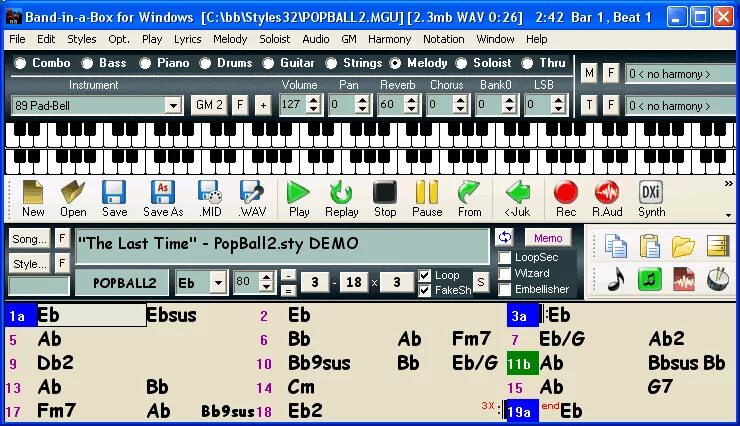Toggle the FakeSh checkbox
Image resolution: width=740 pixels, height=426 pixels.
point(425,290)
